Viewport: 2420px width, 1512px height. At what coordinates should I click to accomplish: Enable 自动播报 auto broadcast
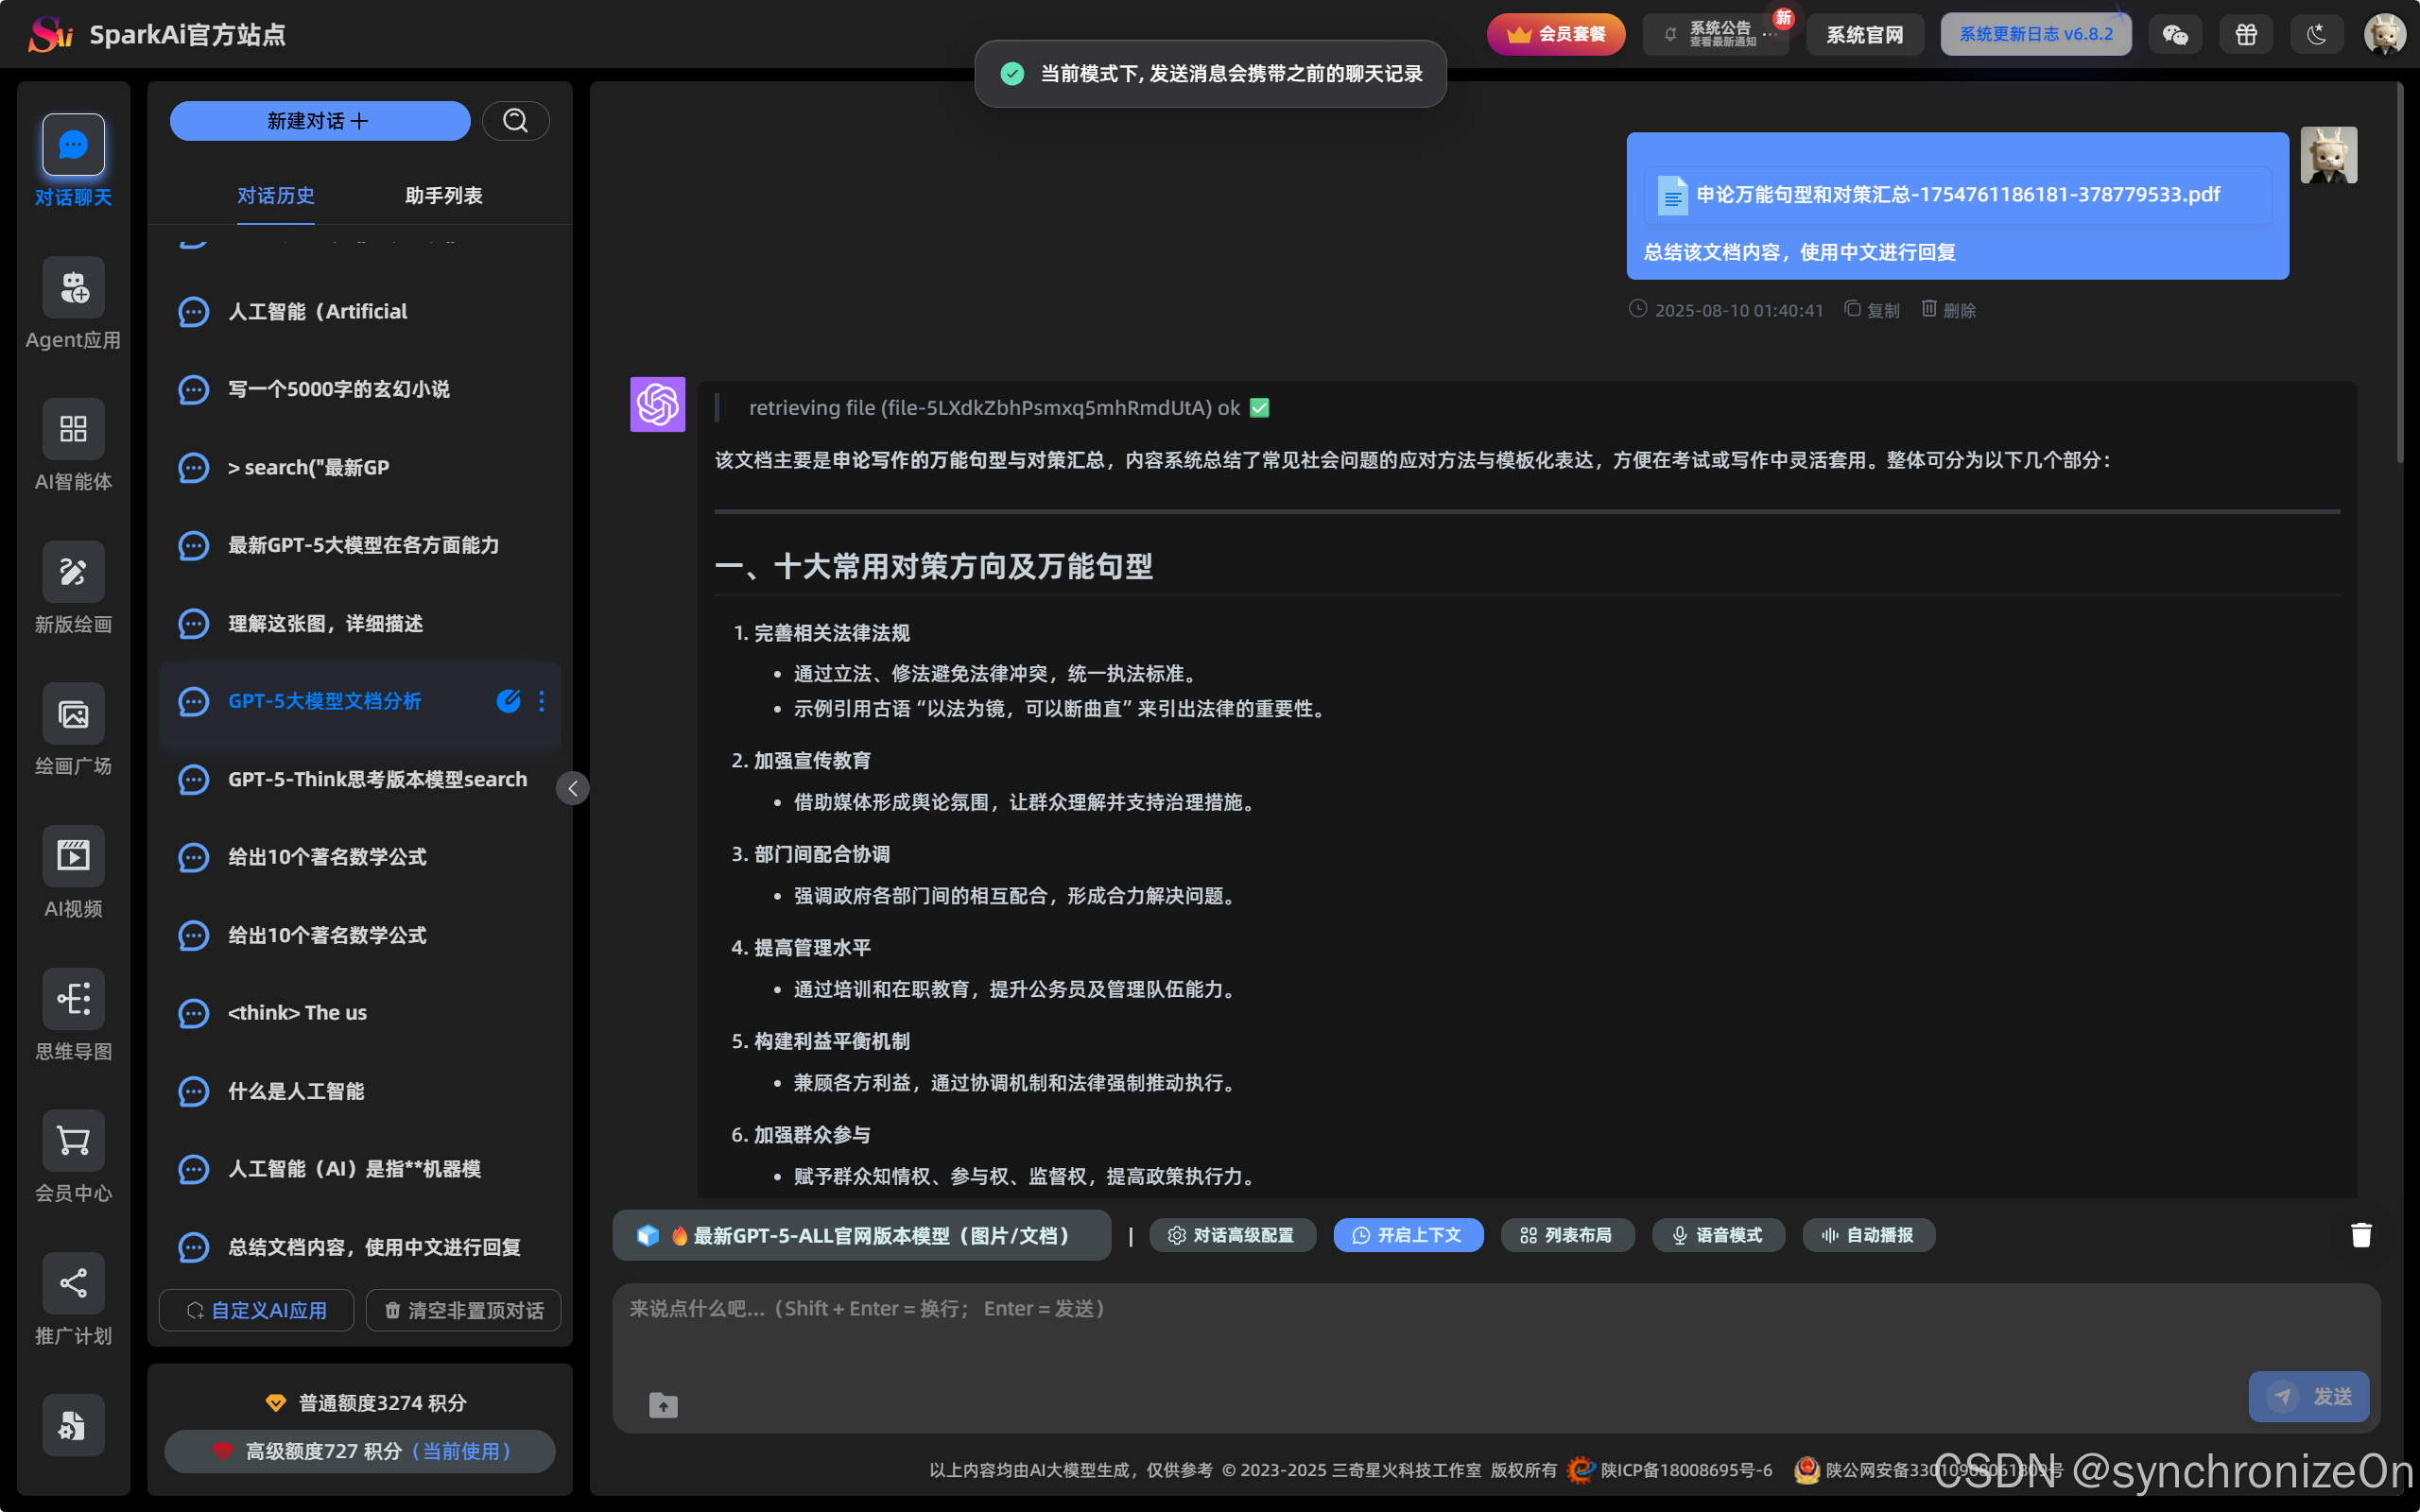[1867, 1235]
